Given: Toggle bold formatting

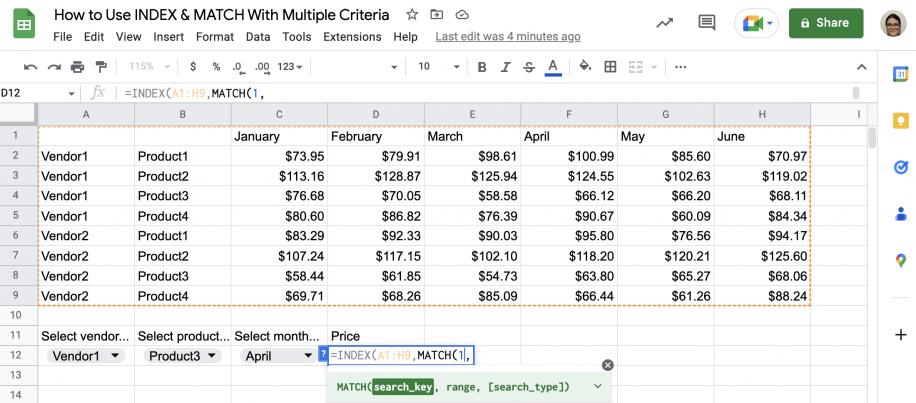Looking at the screenshot, I should pyautogui.click(x=482, y=67).
